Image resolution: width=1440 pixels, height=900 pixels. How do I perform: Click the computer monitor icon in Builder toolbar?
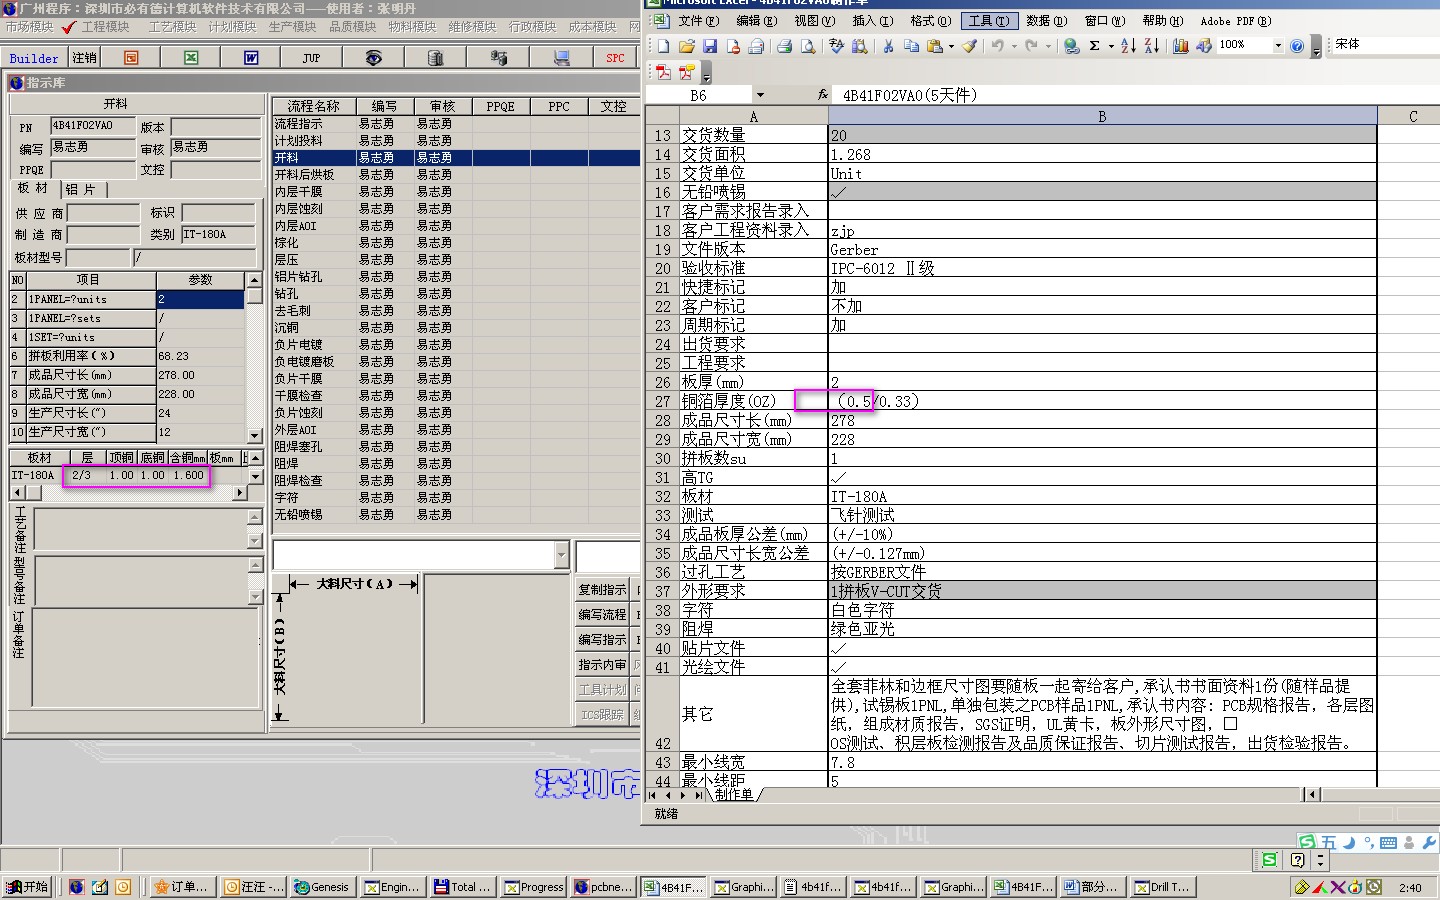[561, 58]
